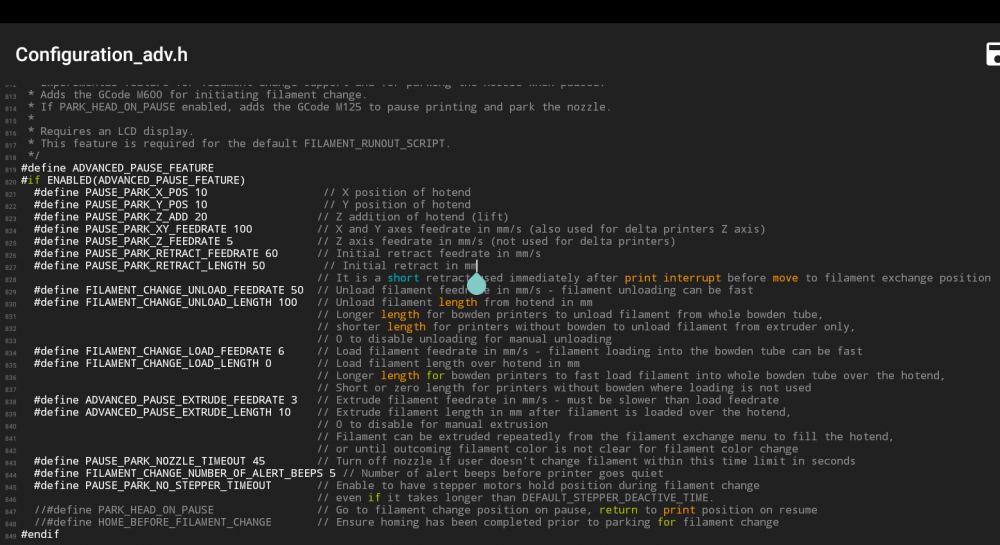
Task: Click the commented PARK_HEAD_ON_PAUSE line
Action: pyautogui.click(x=124, y=510)
